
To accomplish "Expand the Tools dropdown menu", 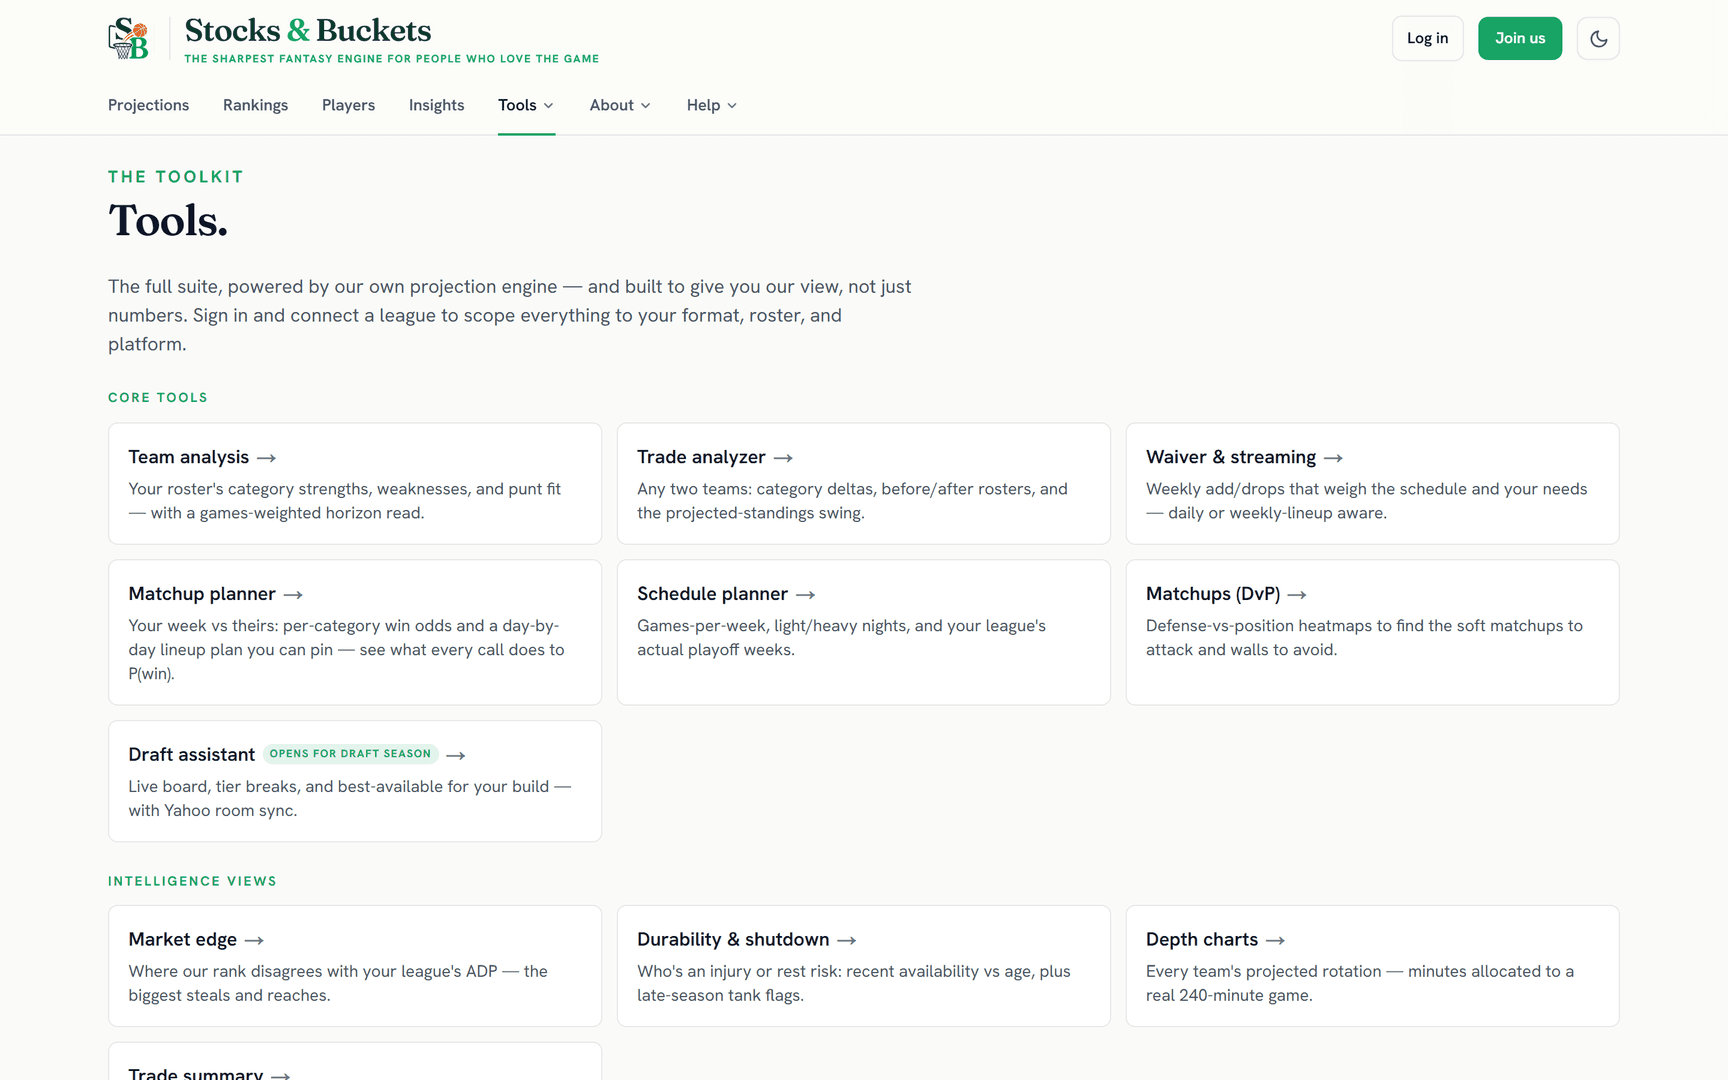I will 526,105.
